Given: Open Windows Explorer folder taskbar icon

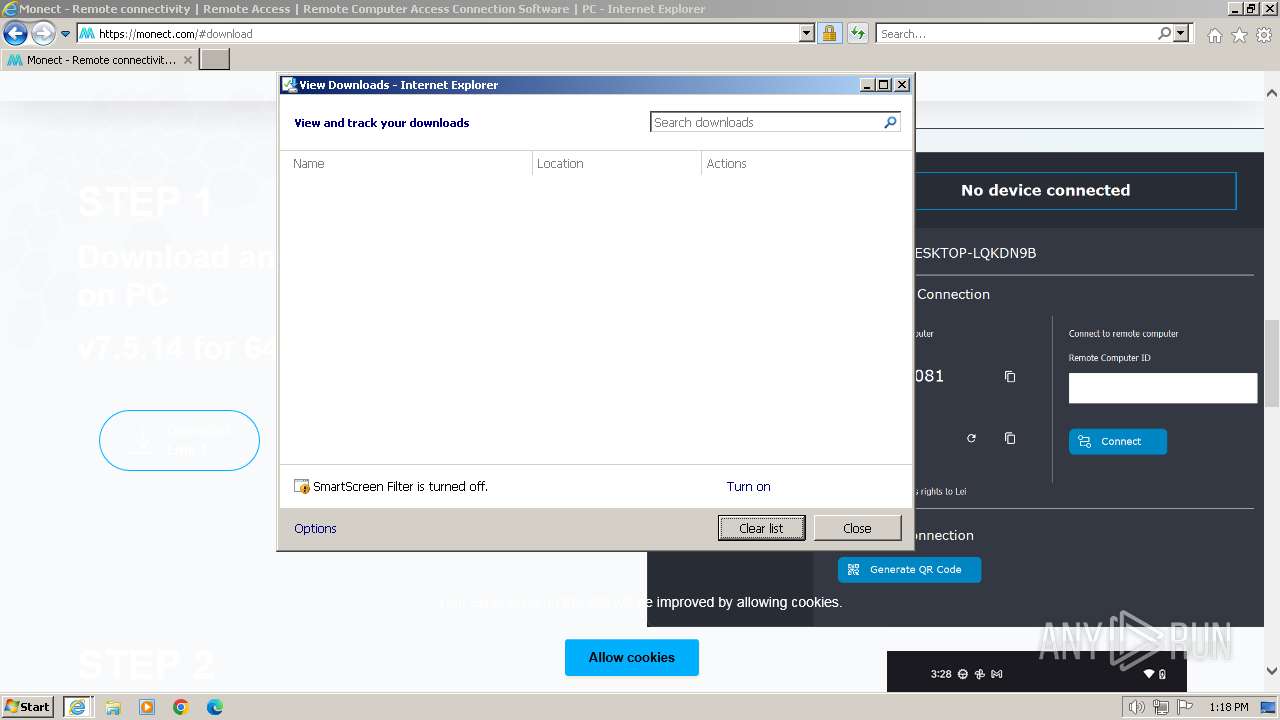Looking at the screenshot, I should [x=113, y=707].
